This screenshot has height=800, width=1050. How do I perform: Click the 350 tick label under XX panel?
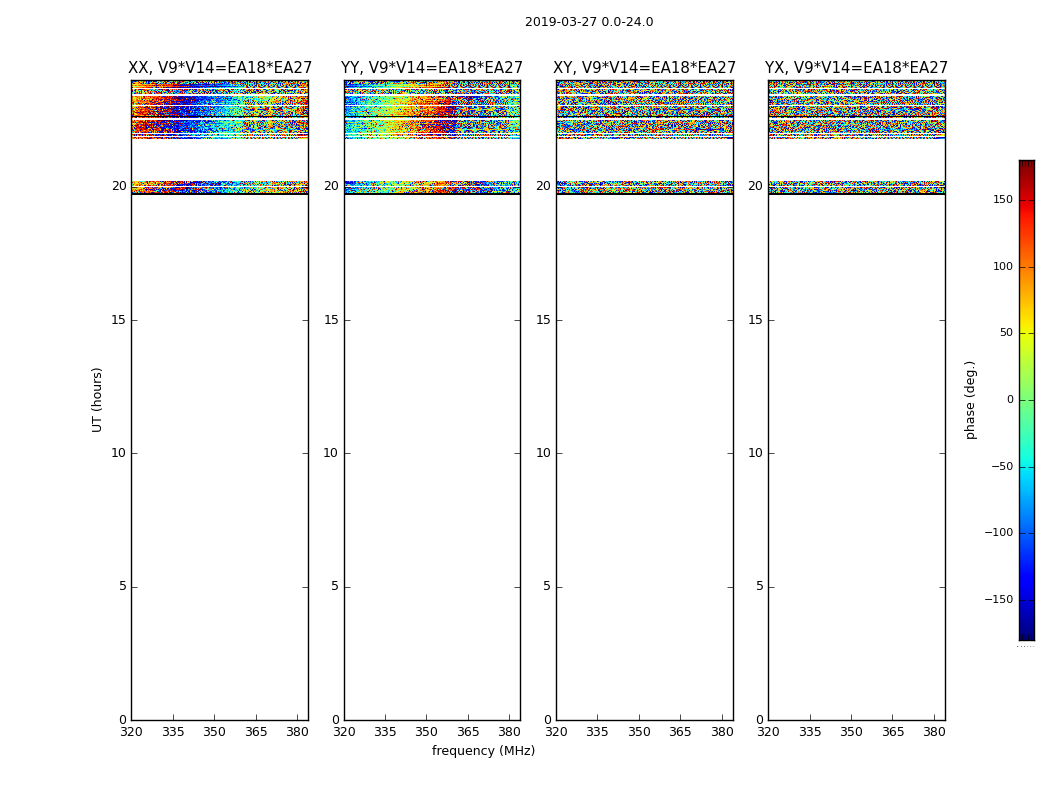(214, 732)
